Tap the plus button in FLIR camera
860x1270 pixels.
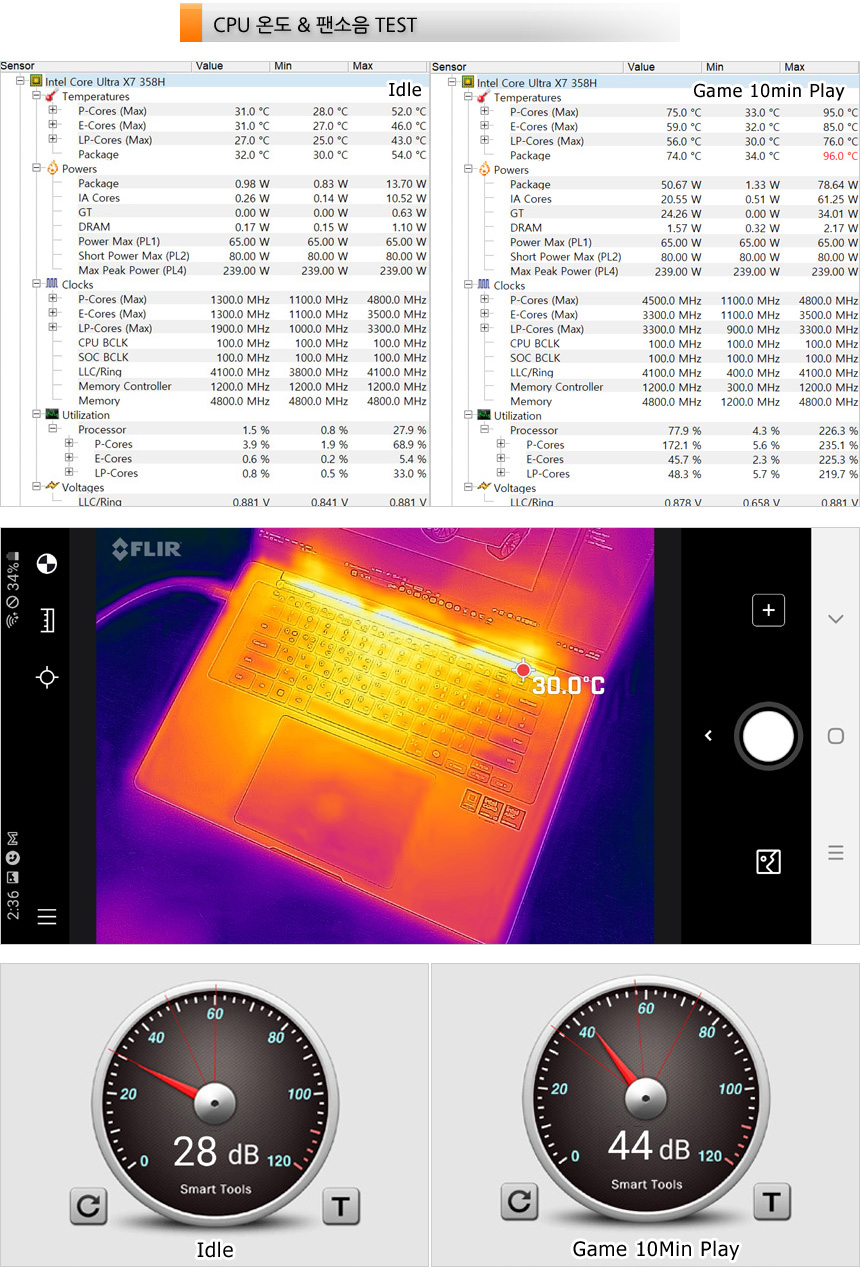point(768,610)
